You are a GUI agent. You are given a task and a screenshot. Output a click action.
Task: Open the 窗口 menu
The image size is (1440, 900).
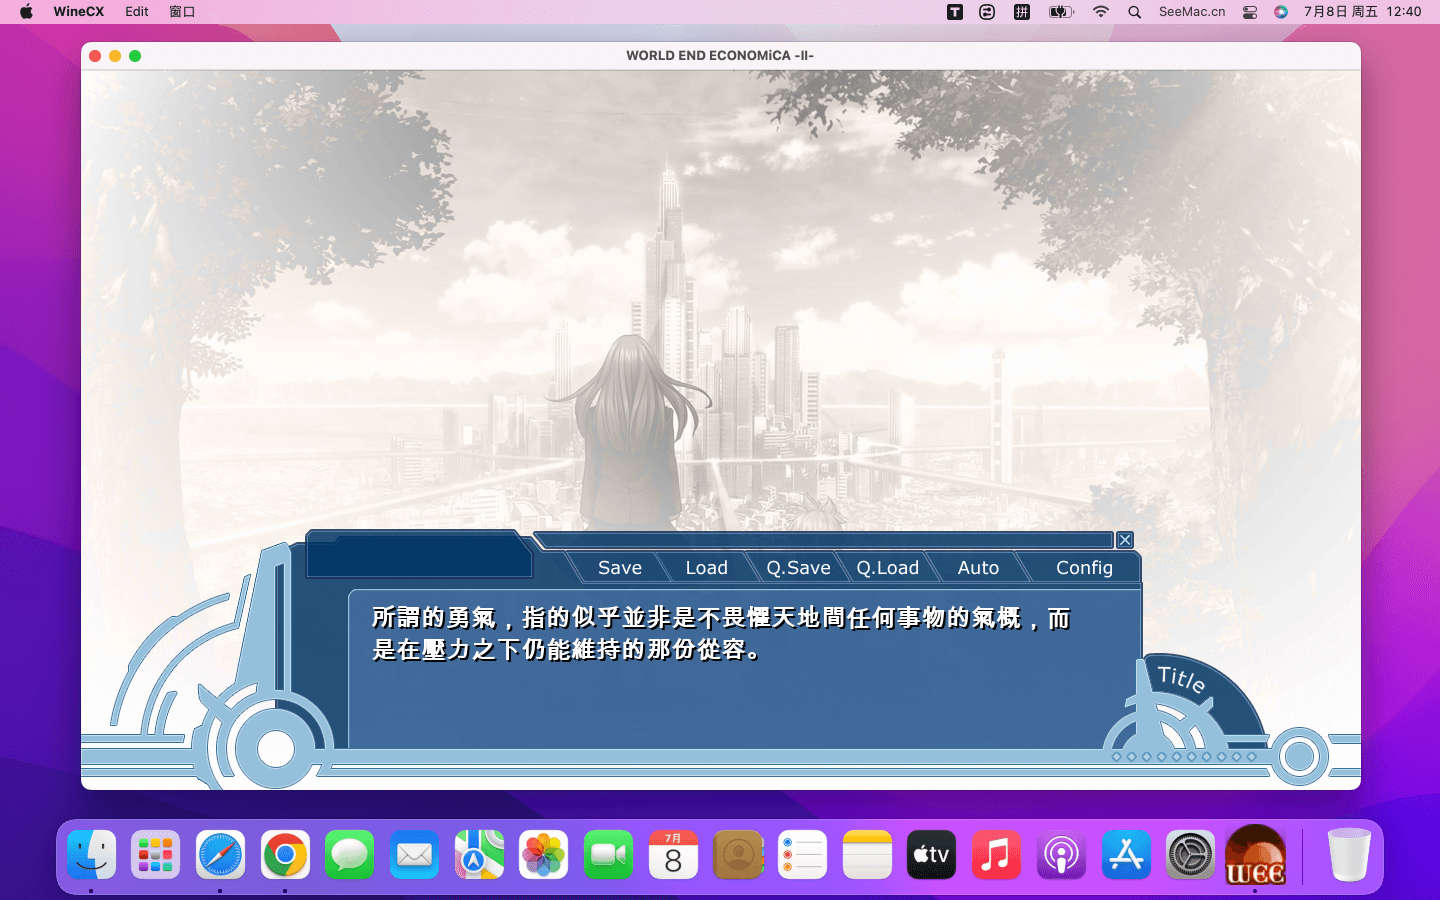coord(182,12)
